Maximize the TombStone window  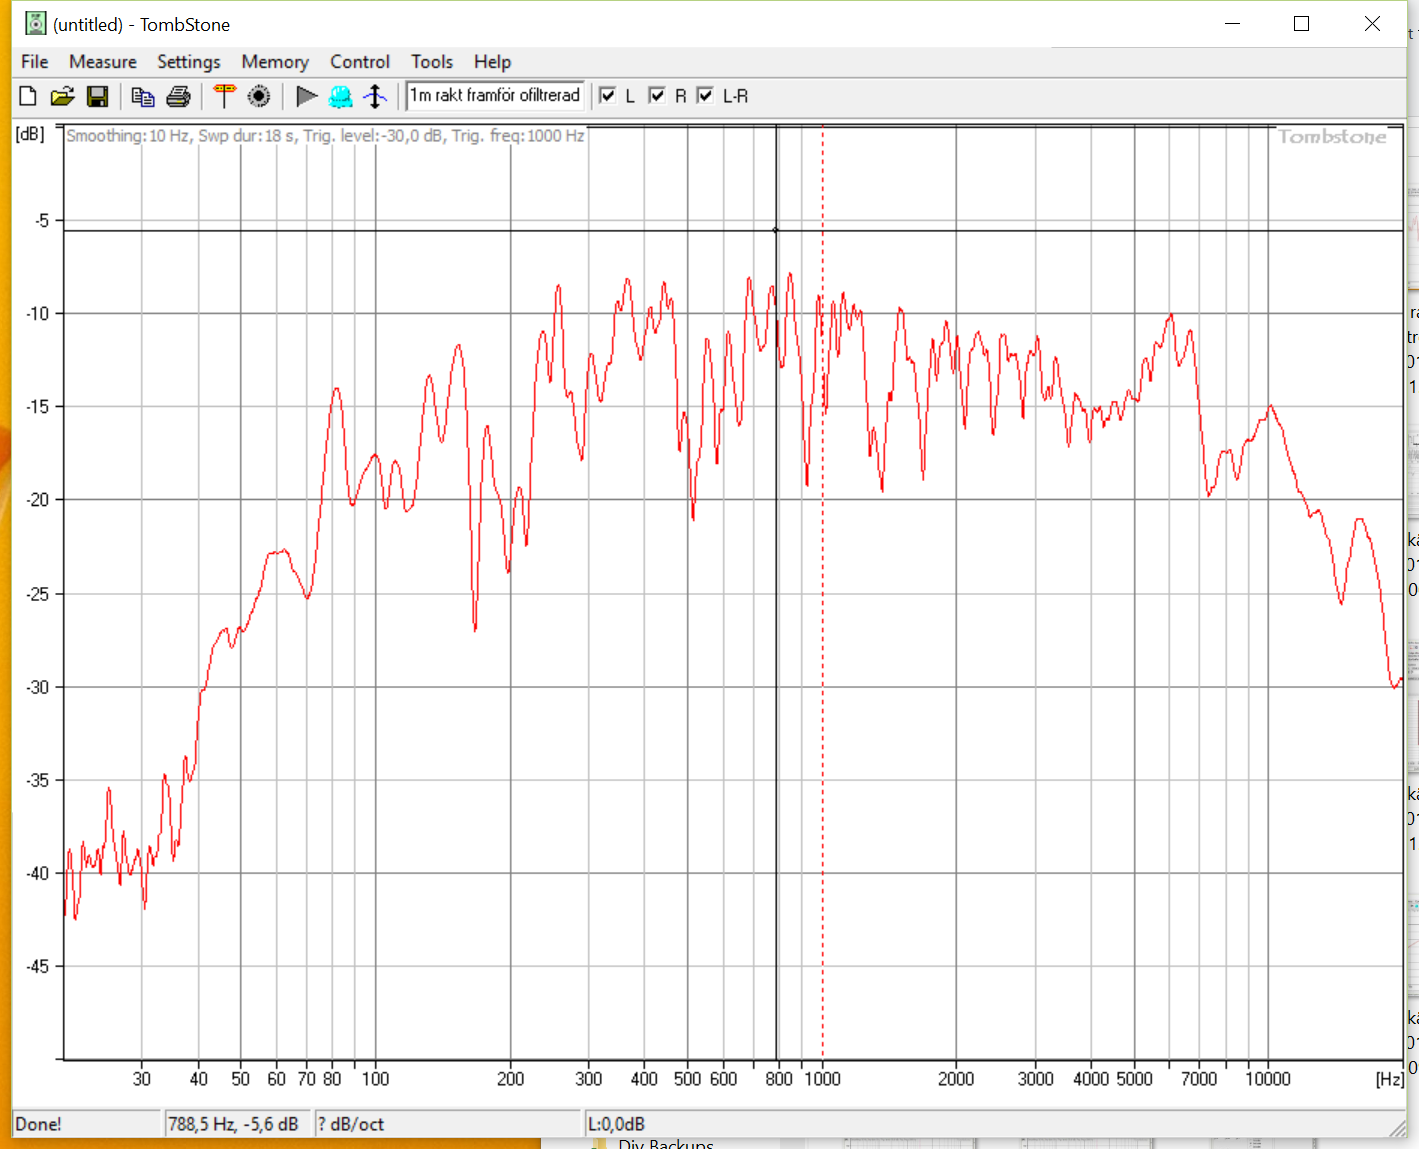pyautogui.click(x=1302, y=24)
